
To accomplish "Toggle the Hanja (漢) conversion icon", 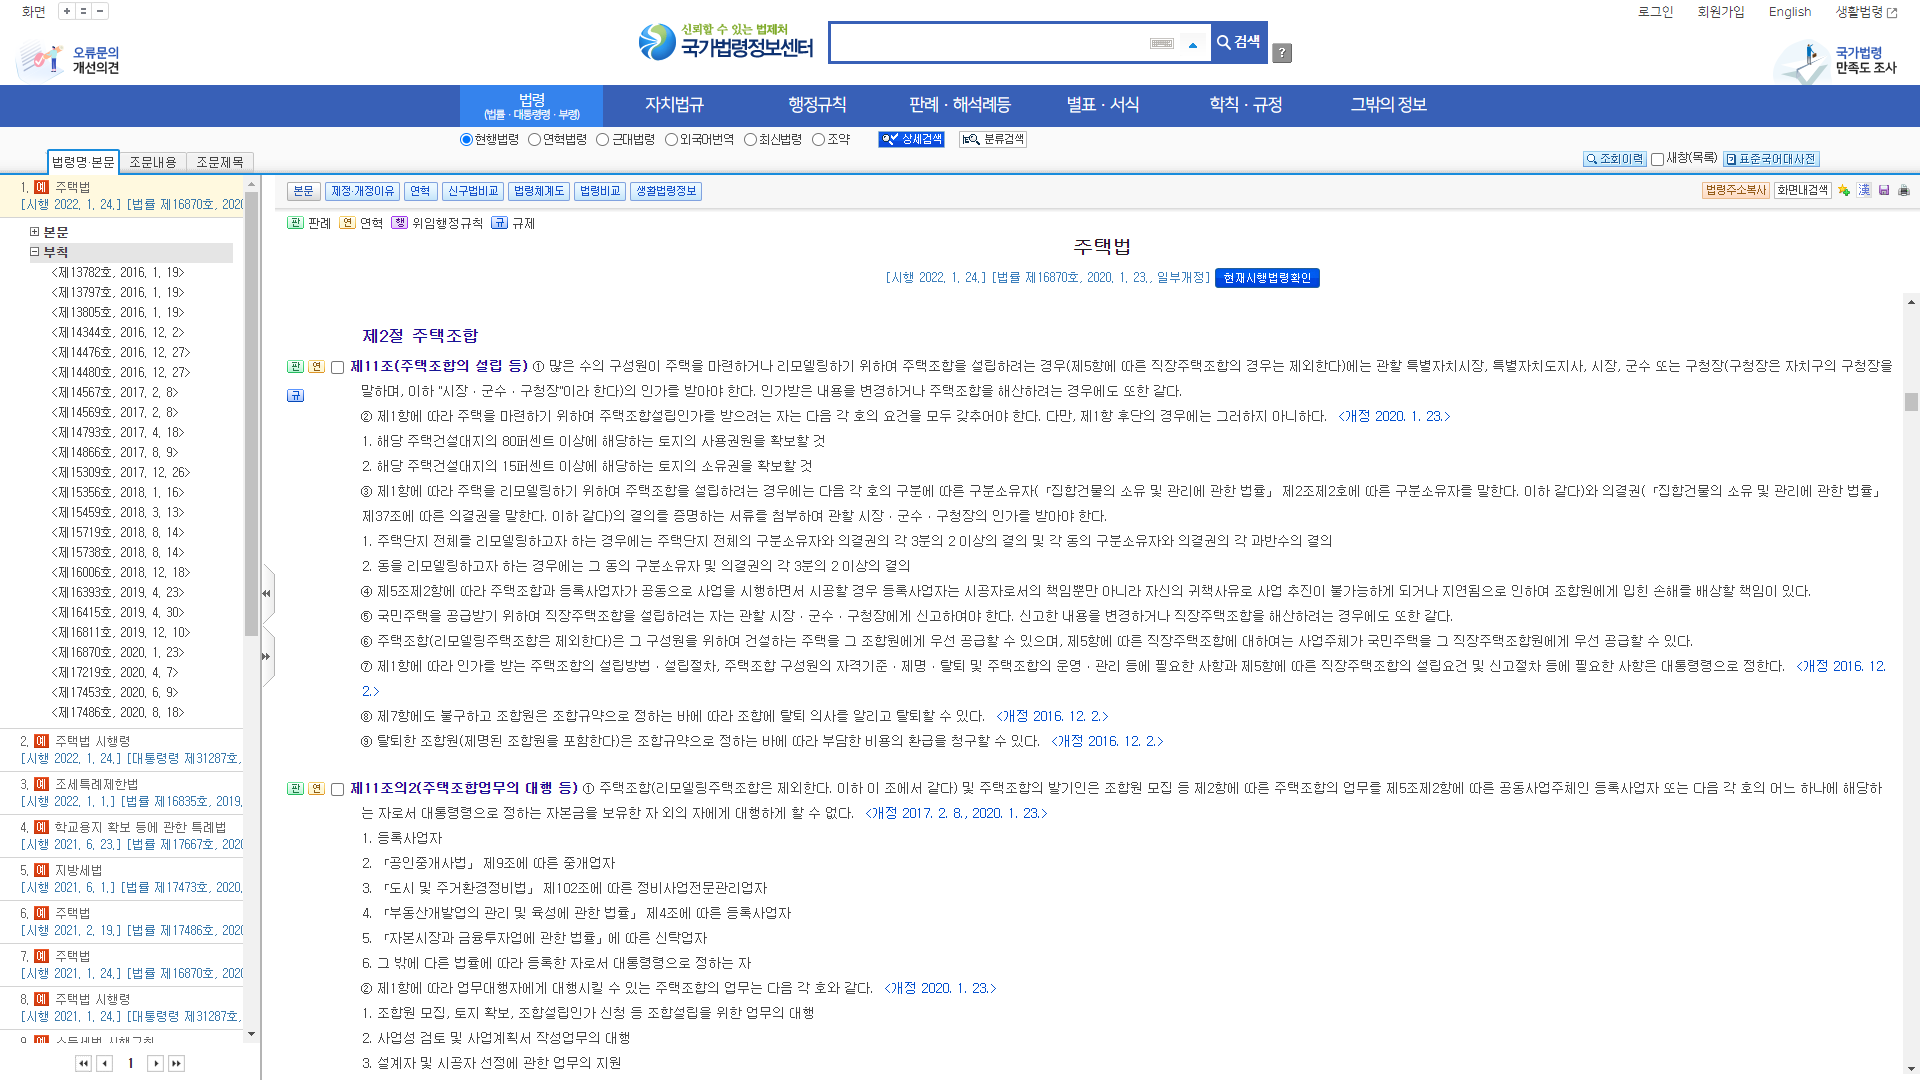I will point(1864,191).
